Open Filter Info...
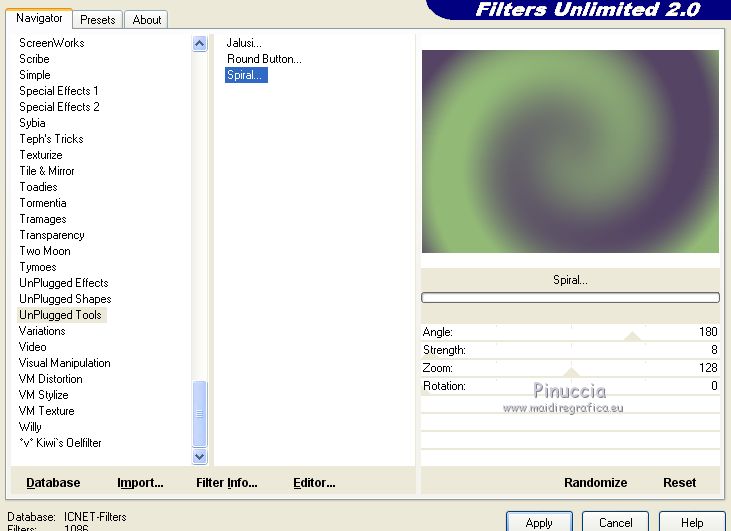Viewport: 731px width, 531px height. pyautogui.click(x=227, y=483)
